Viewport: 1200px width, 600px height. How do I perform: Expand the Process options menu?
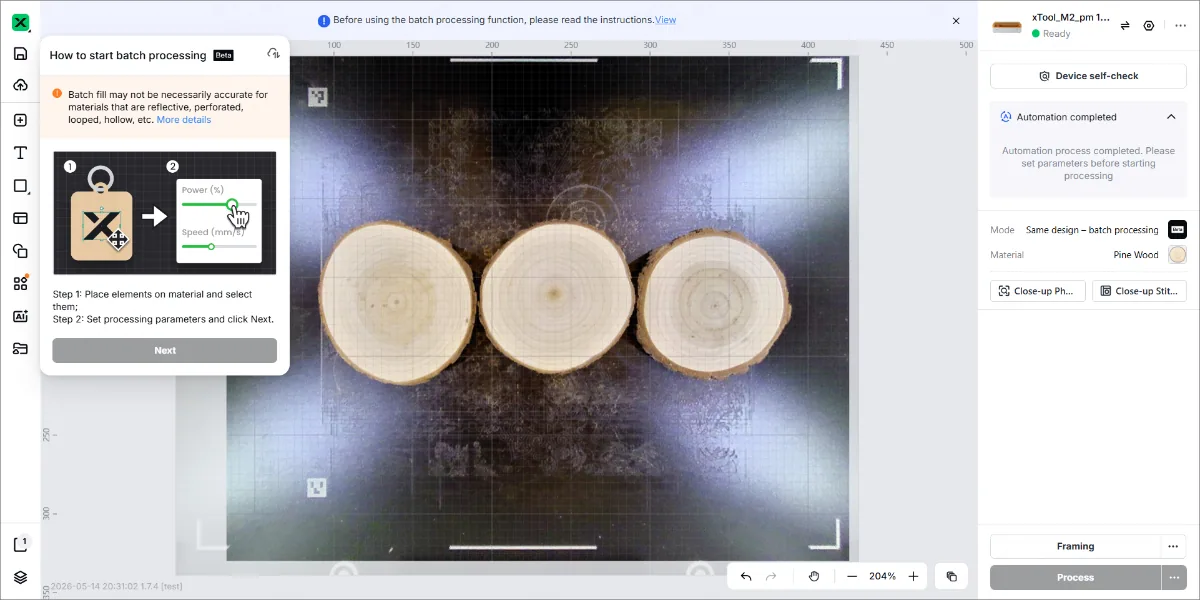pyautogui.click(x=1174, y=577)
